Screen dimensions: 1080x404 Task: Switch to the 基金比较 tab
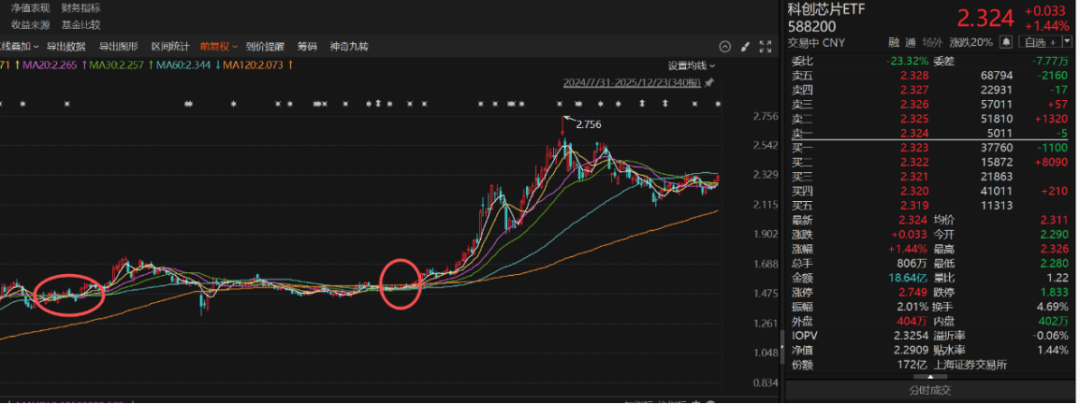(x=80, y=24)
